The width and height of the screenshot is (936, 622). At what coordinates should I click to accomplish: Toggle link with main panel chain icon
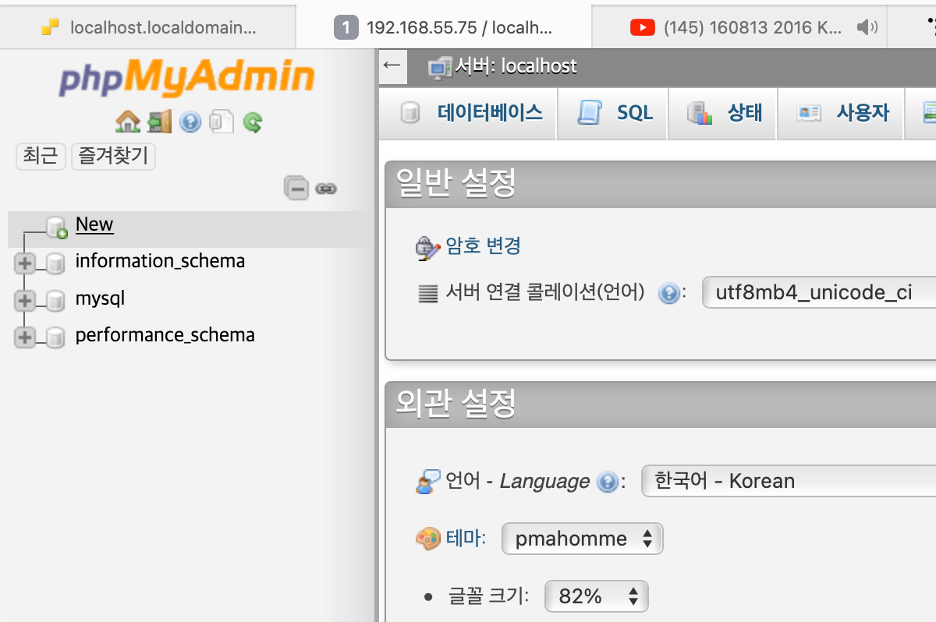326,189
